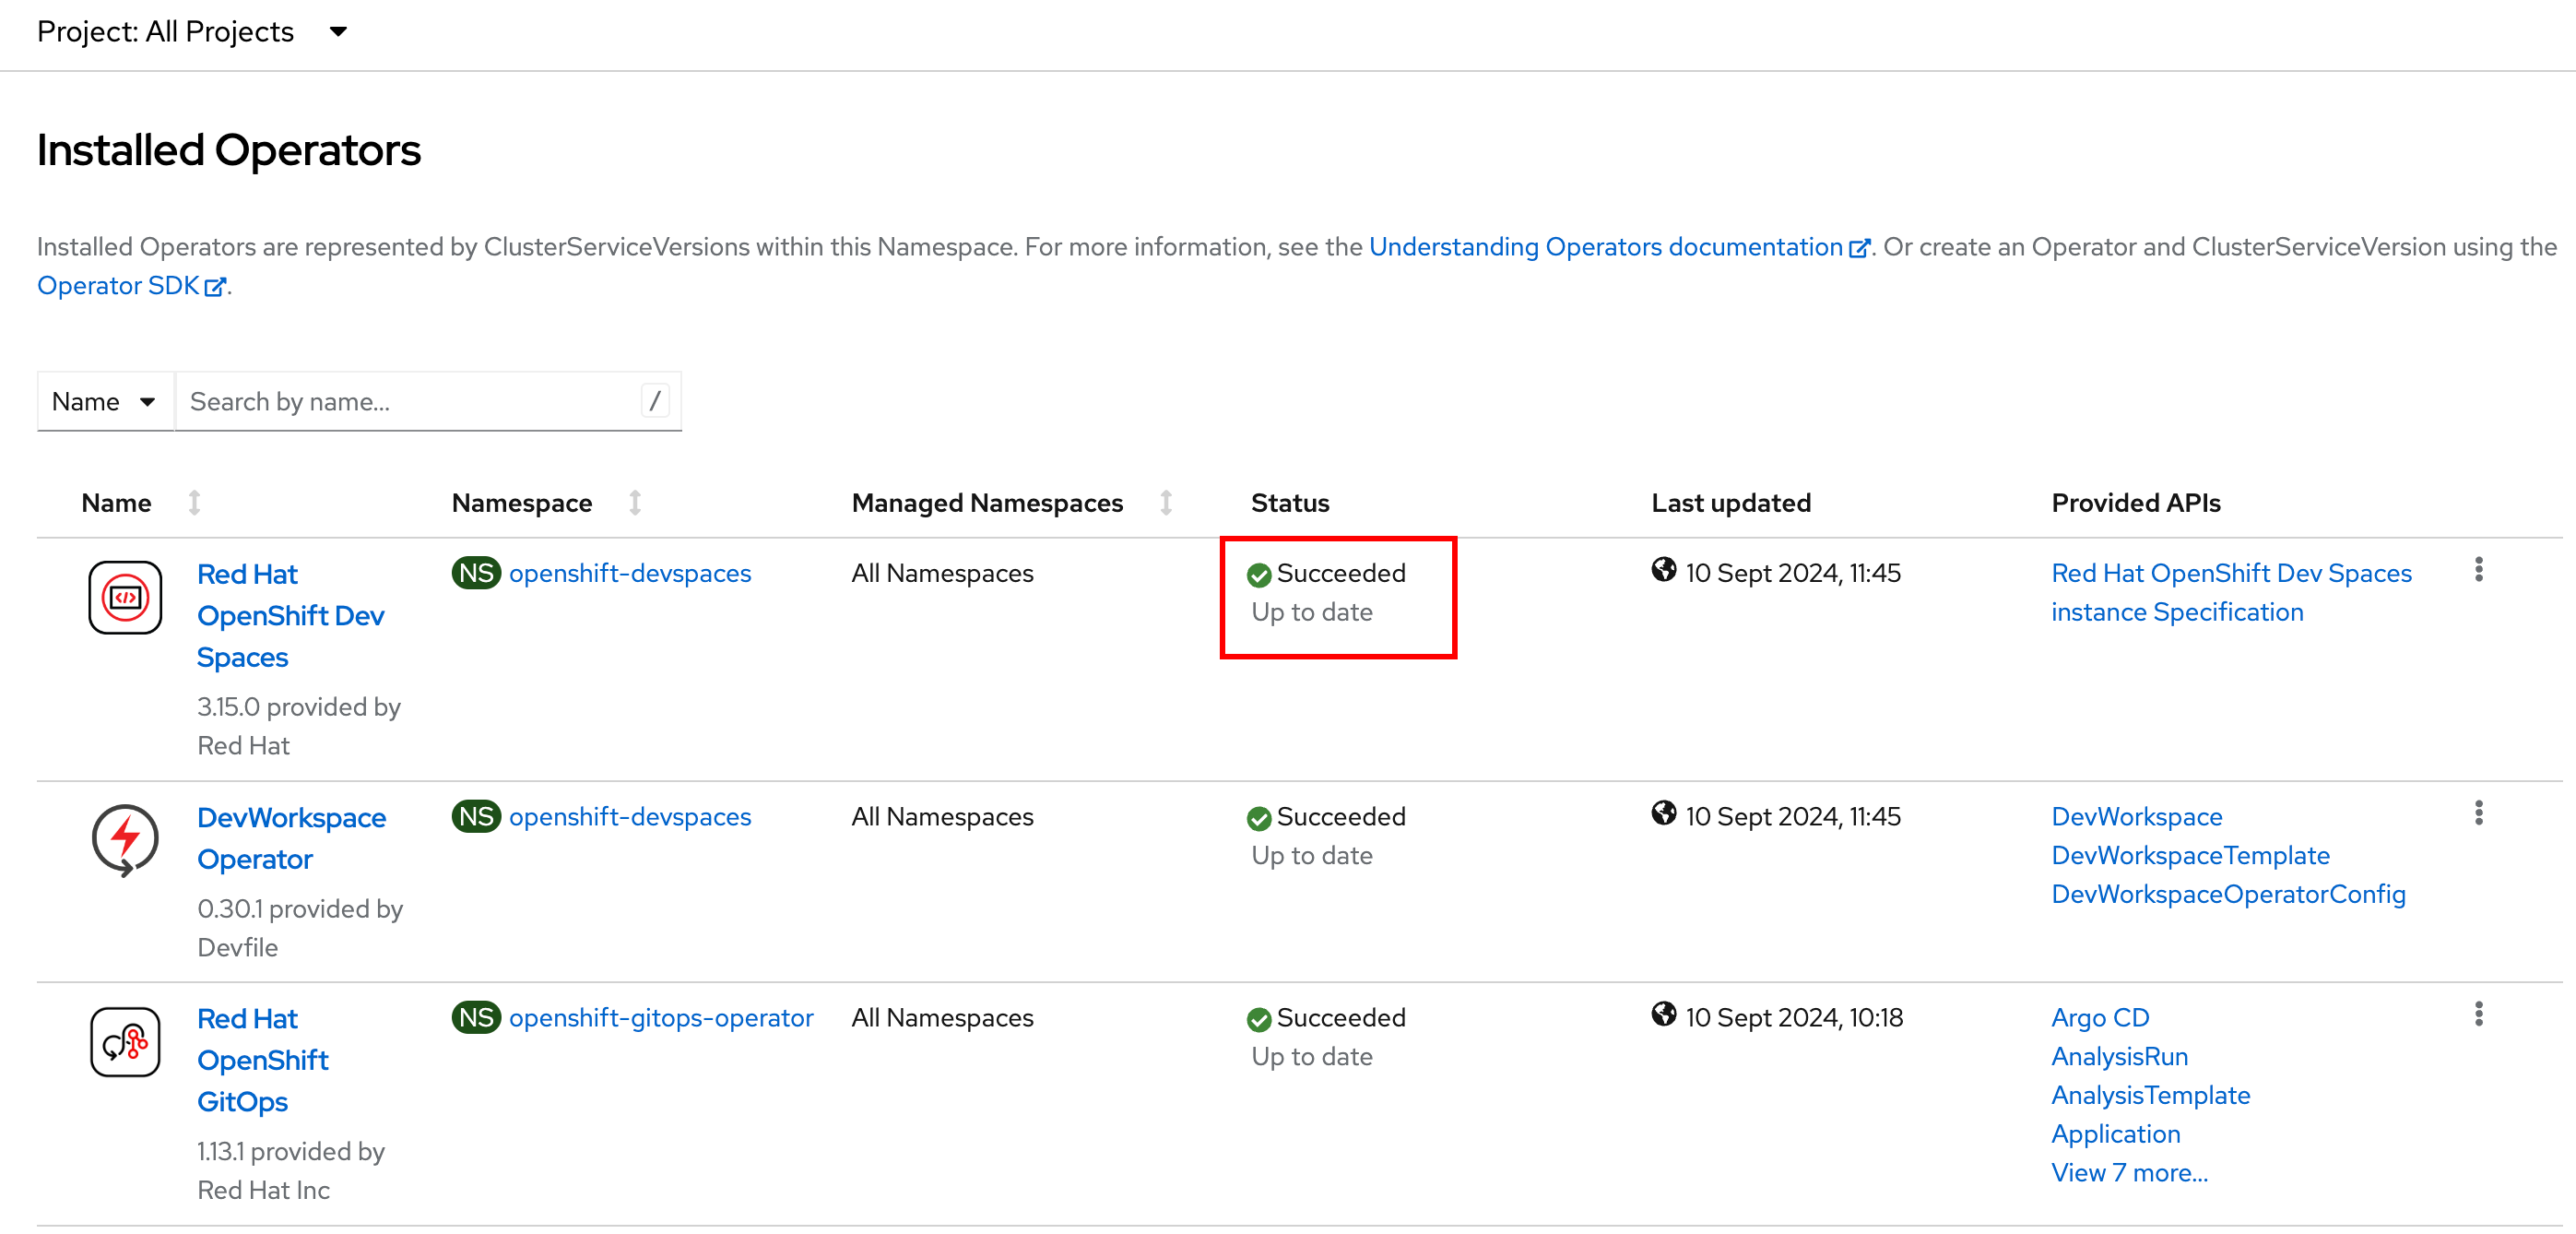Open Red Hat OpenShift Dev Spaces instance Specification API
This screenshot has height=1234, width=2576.
pos(2231,593)
